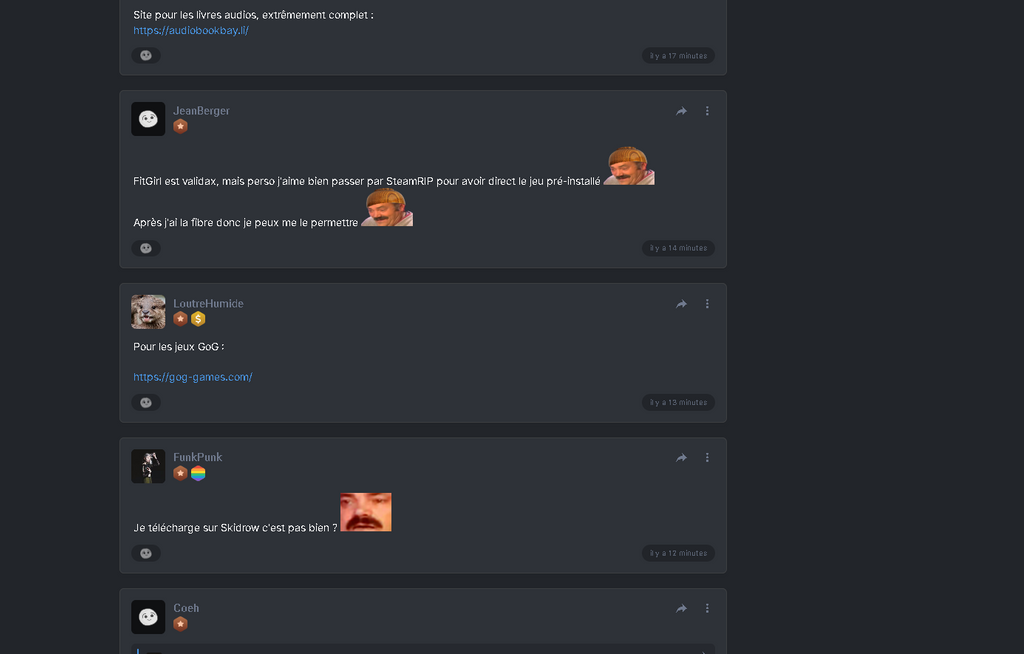The image size is (1024, 654).
Task: Click the rainbow badge under FunkPunk
Action: click(198, 473)
